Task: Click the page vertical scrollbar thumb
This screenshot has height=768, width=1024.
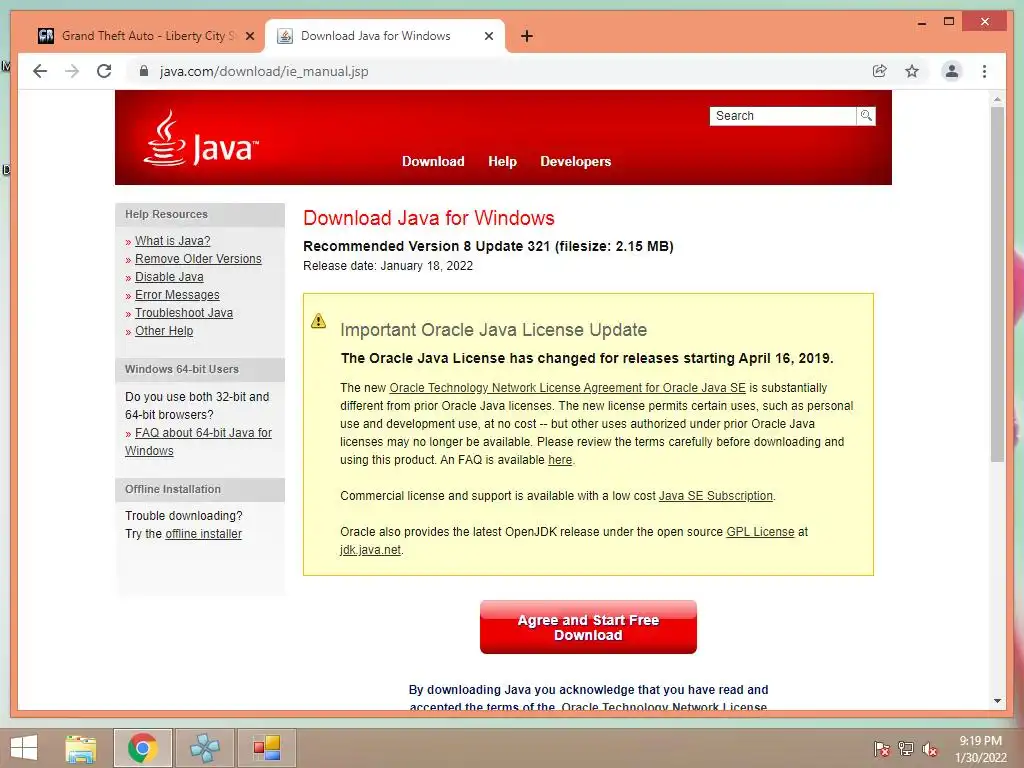Action: (997, 284)
